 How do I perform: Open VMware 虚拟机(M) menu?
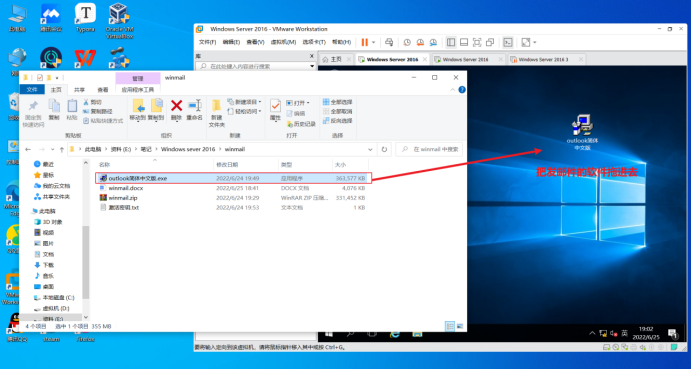[283, 42]
